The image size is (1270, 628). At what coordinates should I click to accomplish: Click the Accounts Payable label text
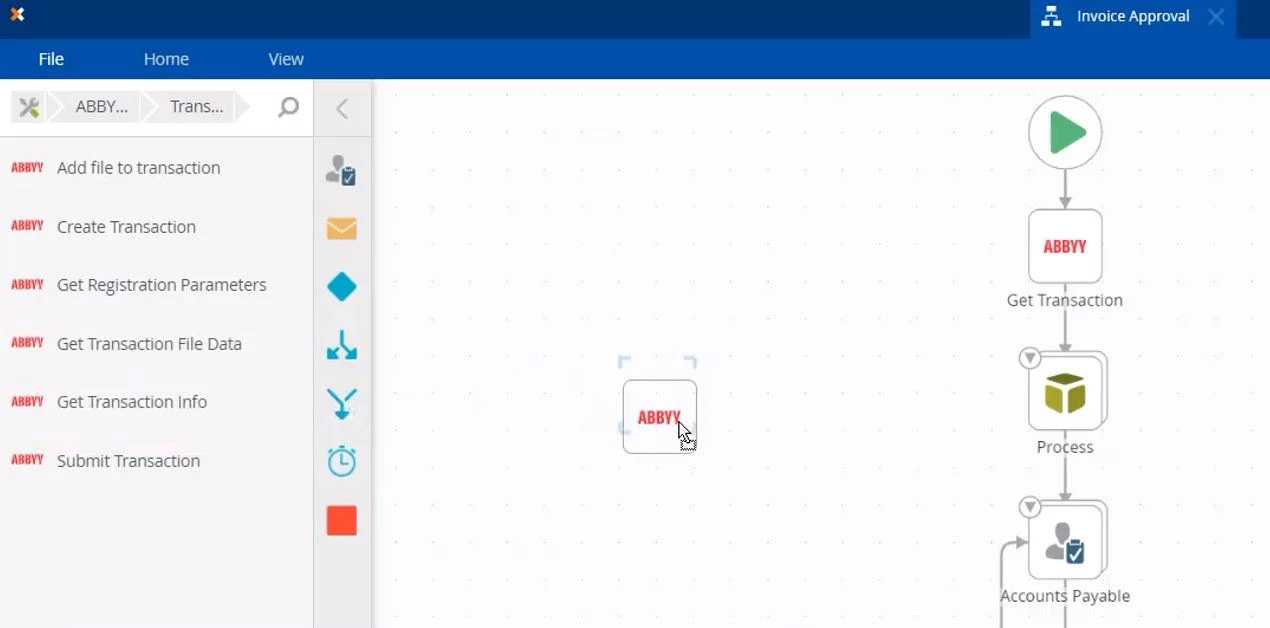click(x=1065, y=596)
